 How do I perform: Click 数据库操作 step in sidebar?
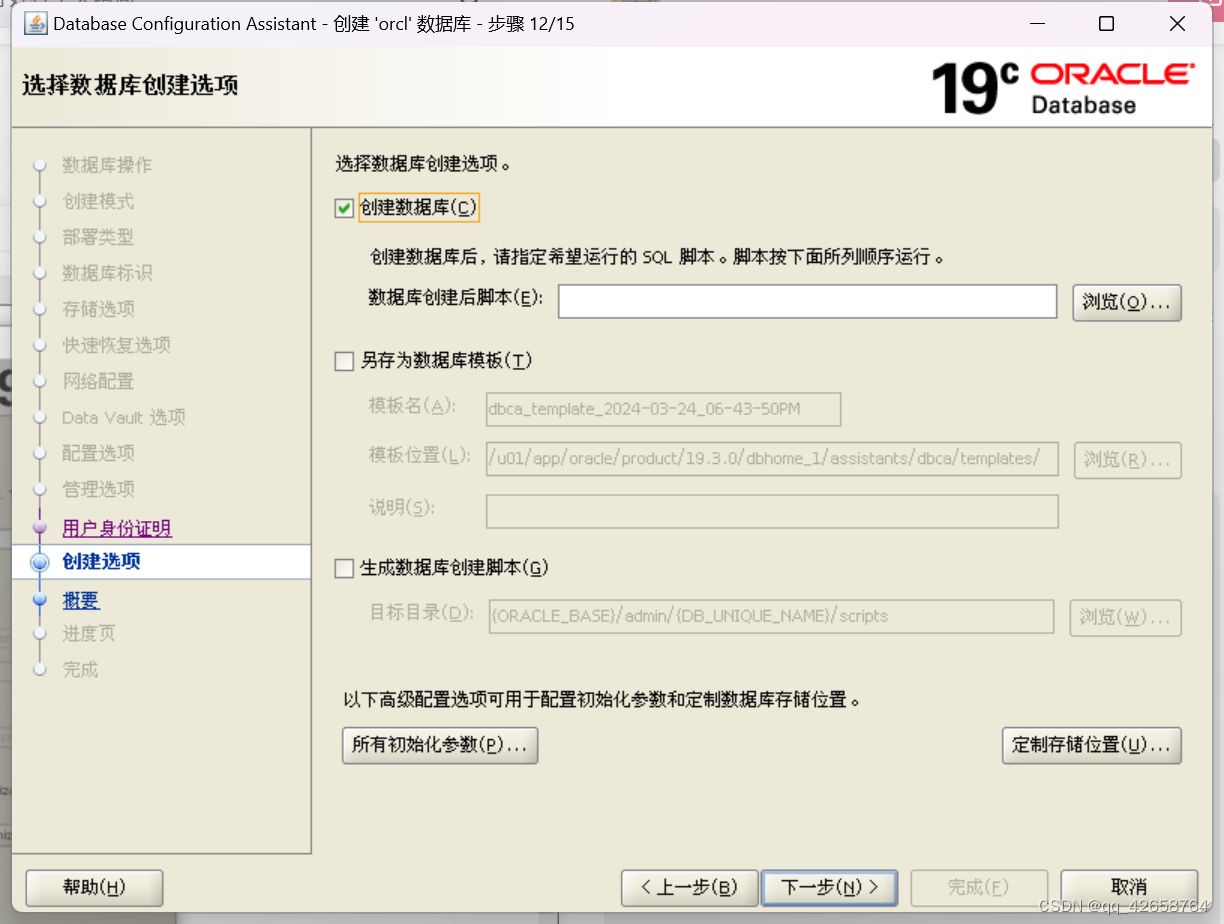[107, 165]
